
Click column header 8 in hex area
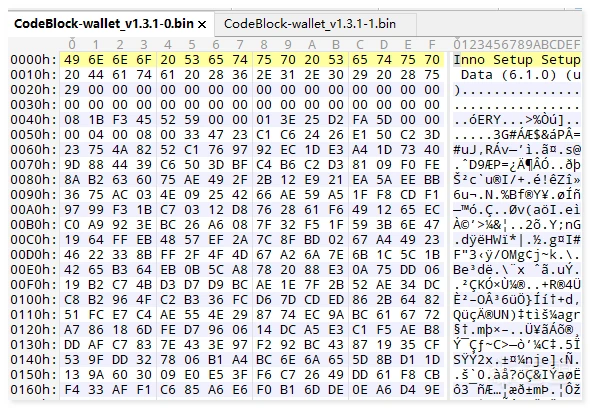264,45
